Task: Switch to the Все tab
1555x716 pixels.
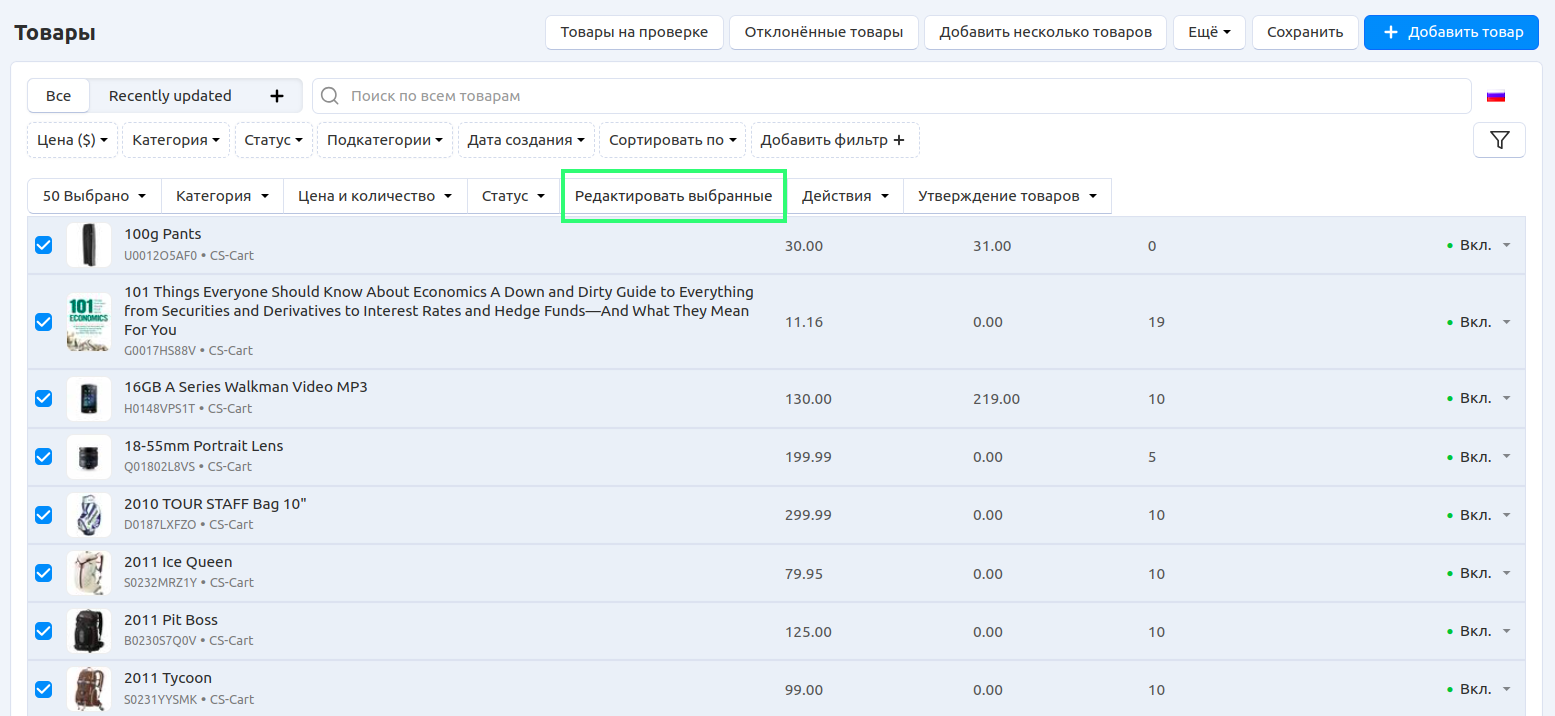Action: click(59, 96)
